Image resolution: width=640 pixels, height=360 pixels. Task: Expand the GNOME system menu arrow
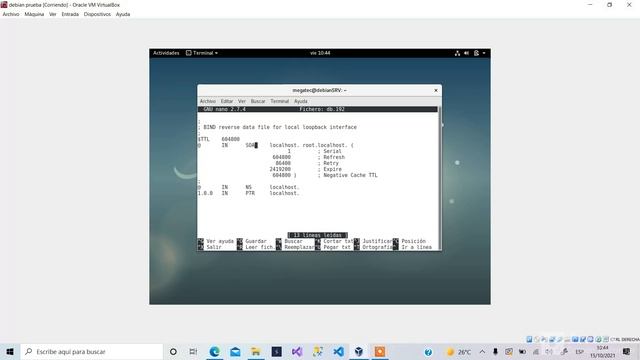(x=484, y=53)
